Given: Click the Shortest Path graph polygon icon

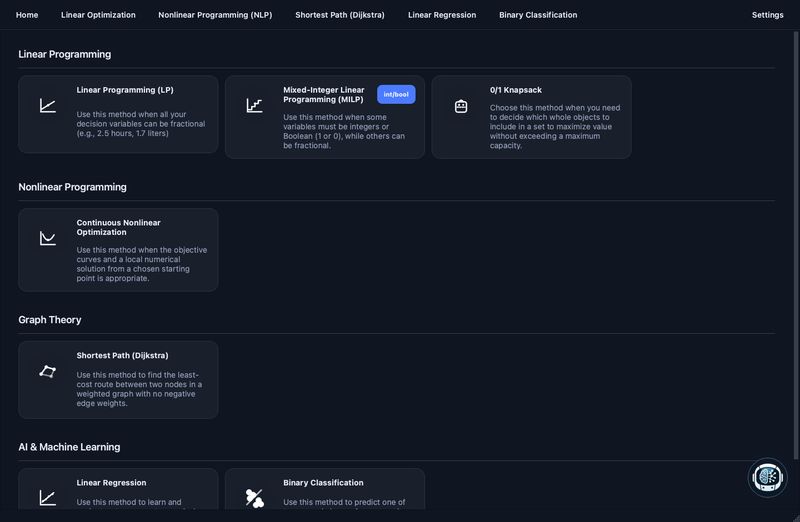Looking at the screenshot, I should pyautogui.click(x=47, y=371).
